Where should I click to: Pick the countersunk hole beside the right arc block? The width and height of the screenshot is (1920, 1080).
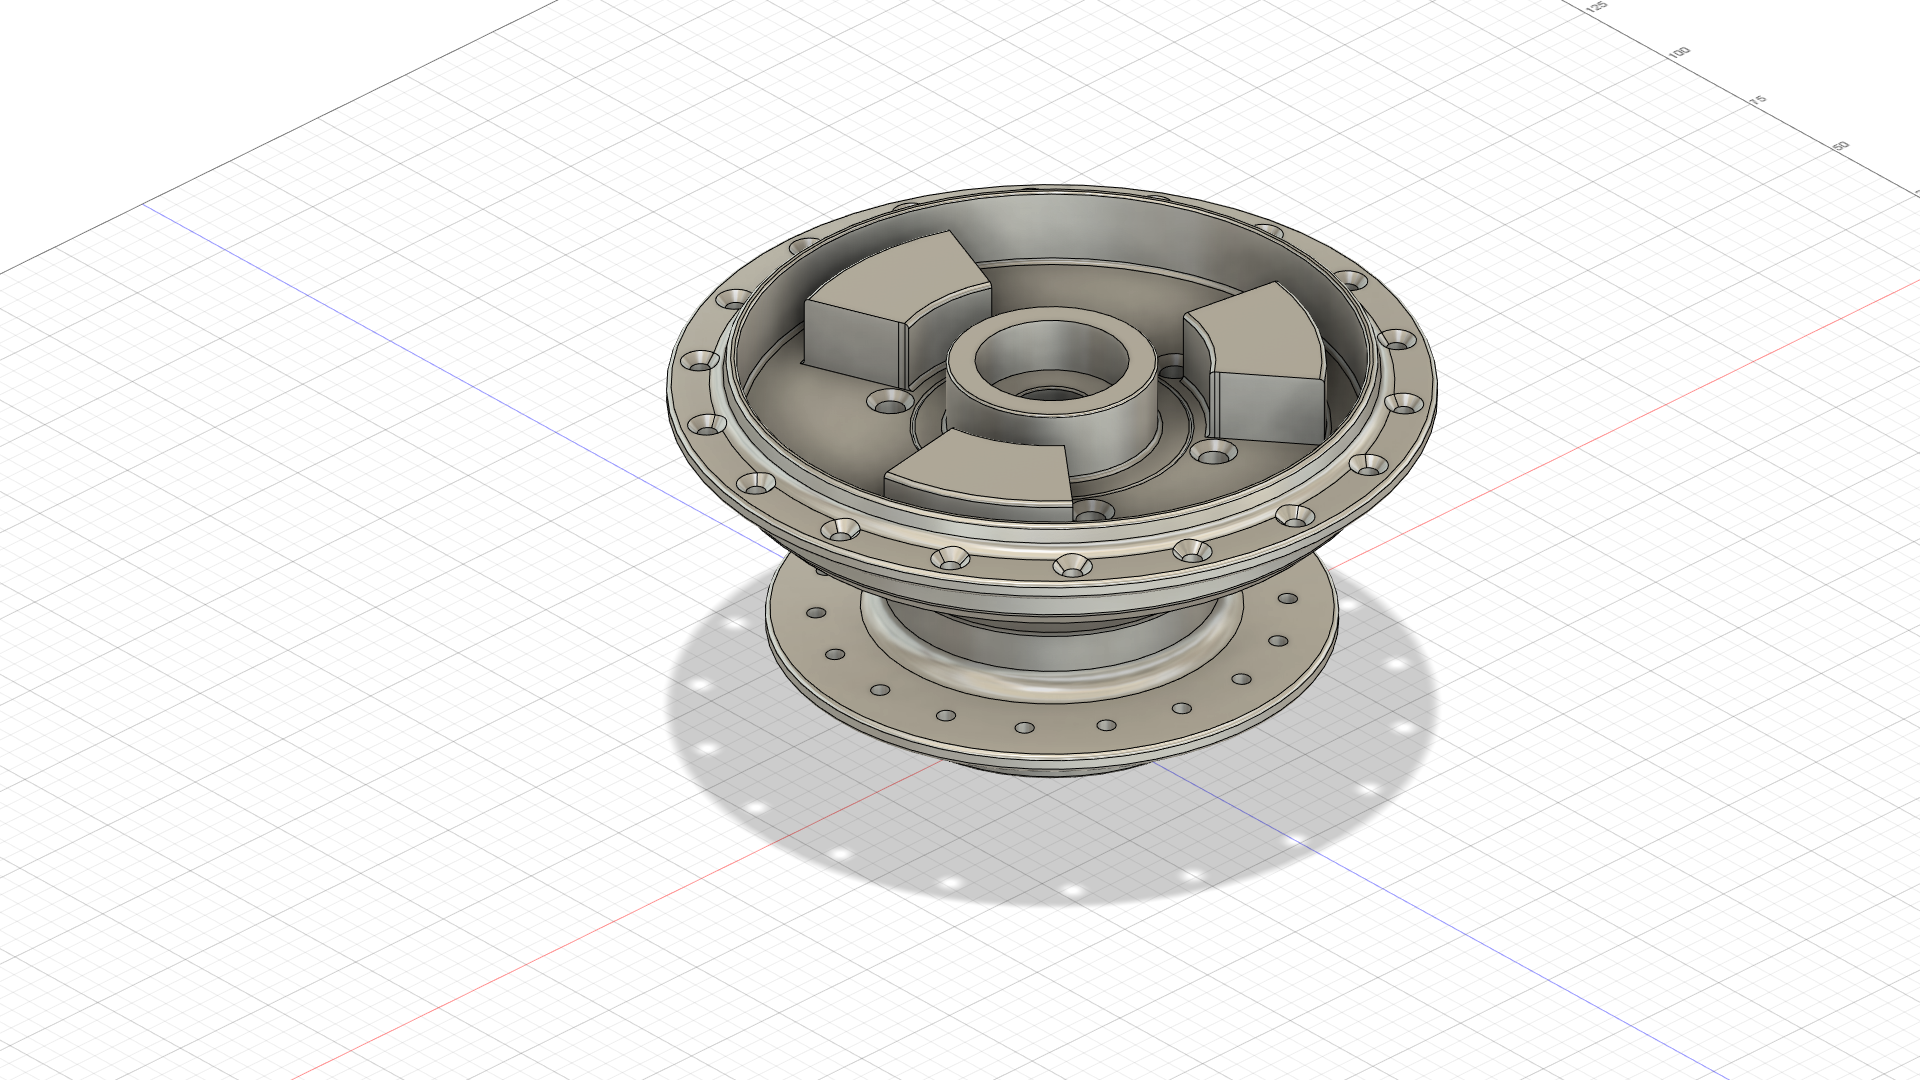tap(1212, 454)
